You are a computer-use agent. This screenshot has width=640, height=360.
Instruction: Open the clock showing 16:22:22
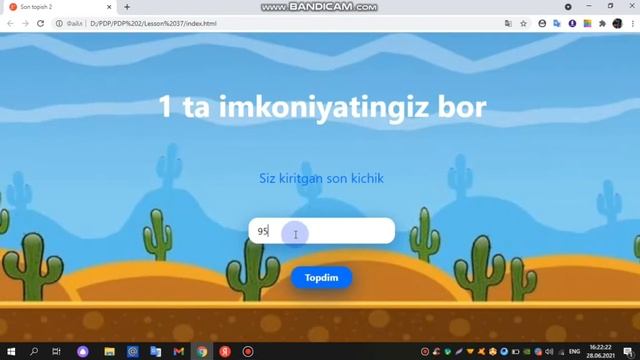coord(600,351)
